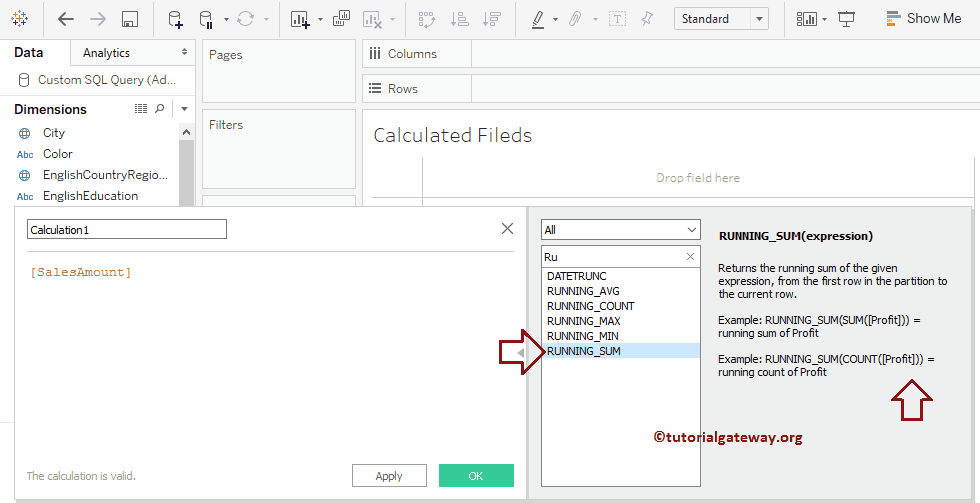
Task: Click the Pages shelf
Action: click(x=279, y=72)
